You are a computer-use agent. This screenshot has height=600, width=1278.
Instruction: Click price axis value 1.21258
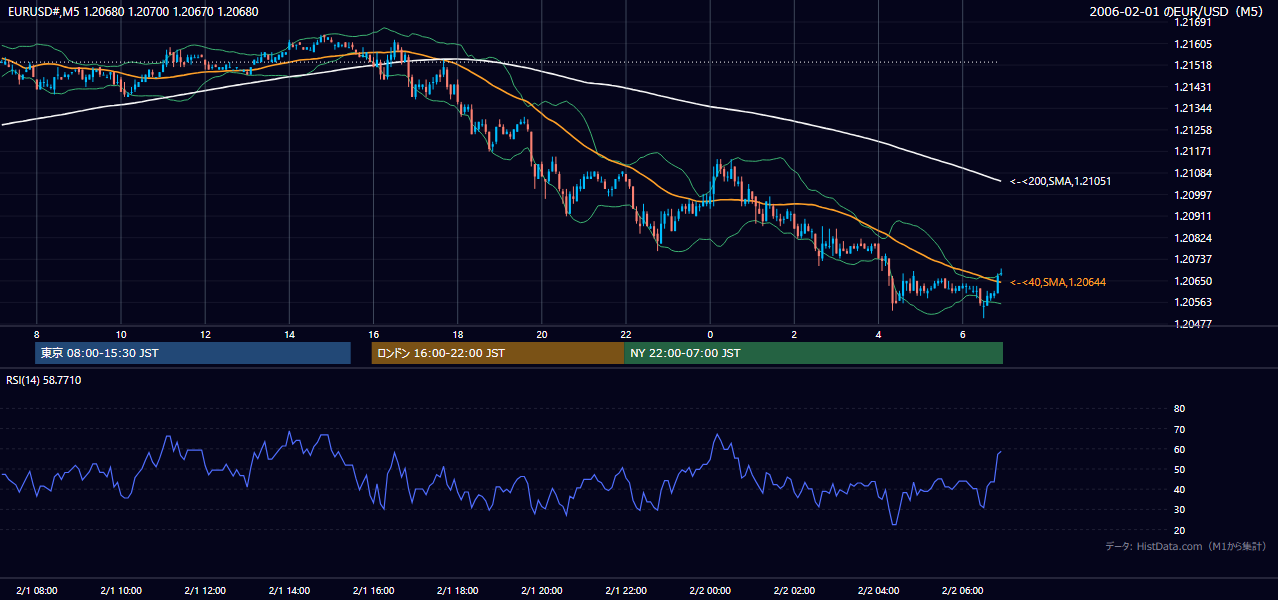(1192, 130)
